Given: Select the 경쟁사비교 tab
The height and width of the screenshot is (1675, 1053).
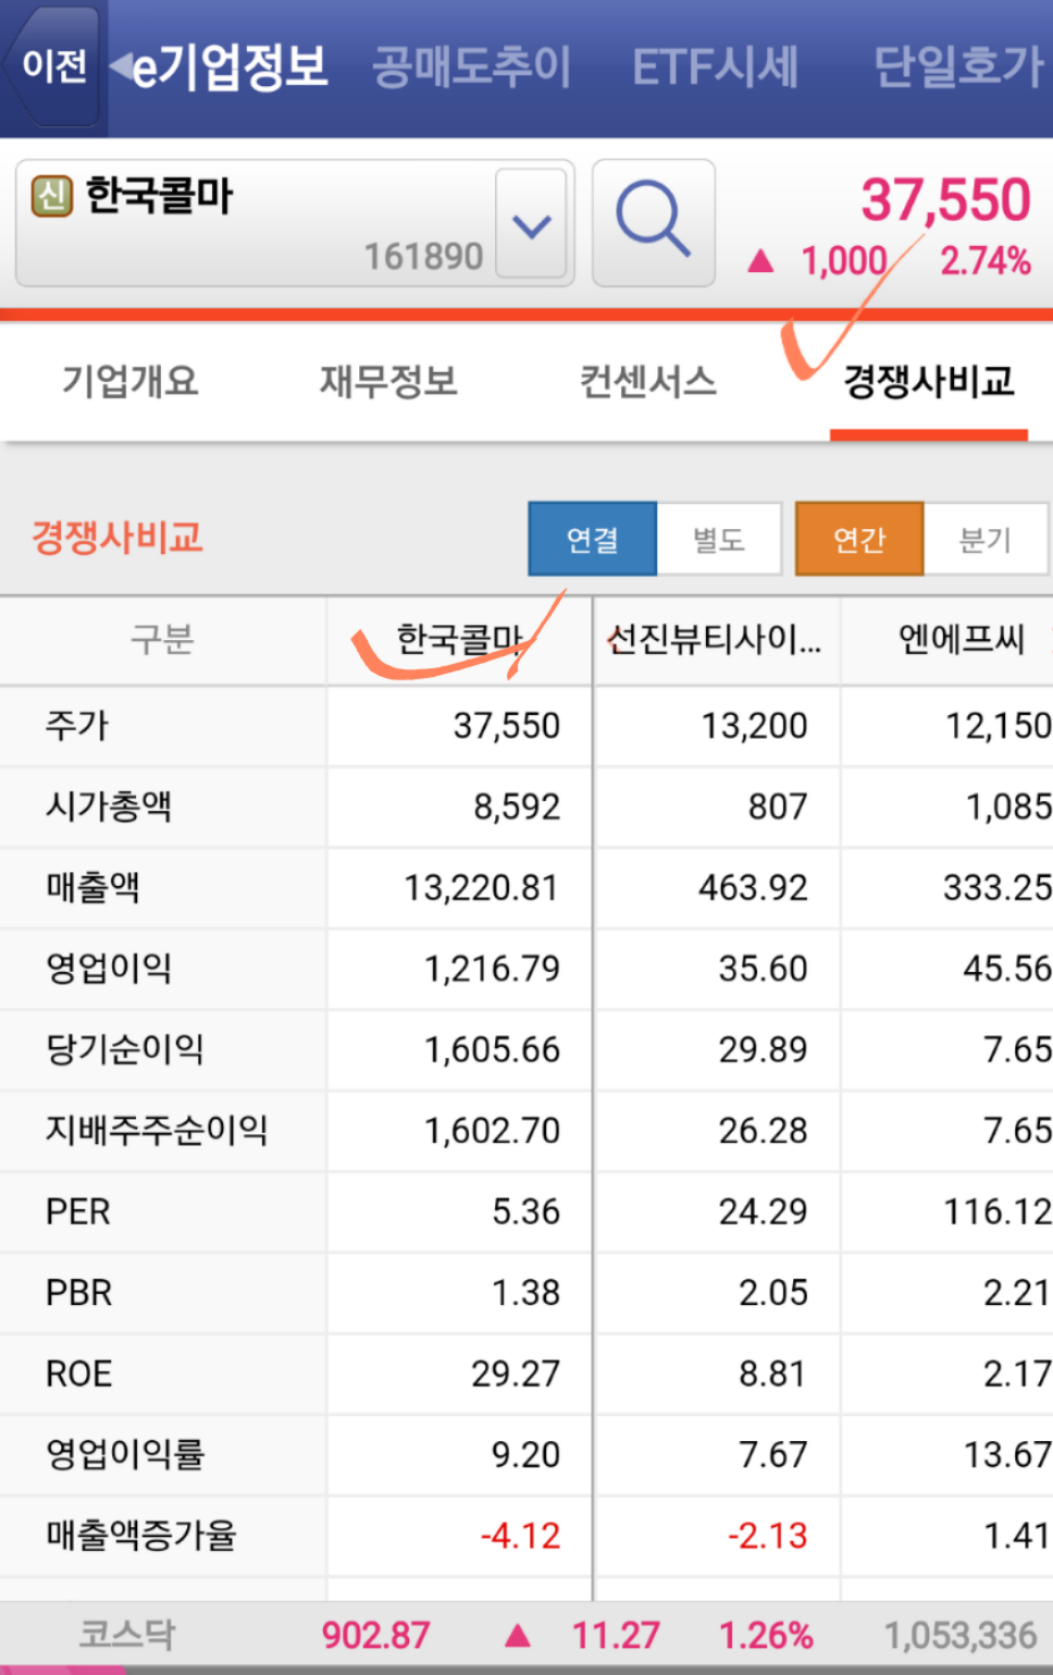Looking at the screenshot, I should (929, 381).
